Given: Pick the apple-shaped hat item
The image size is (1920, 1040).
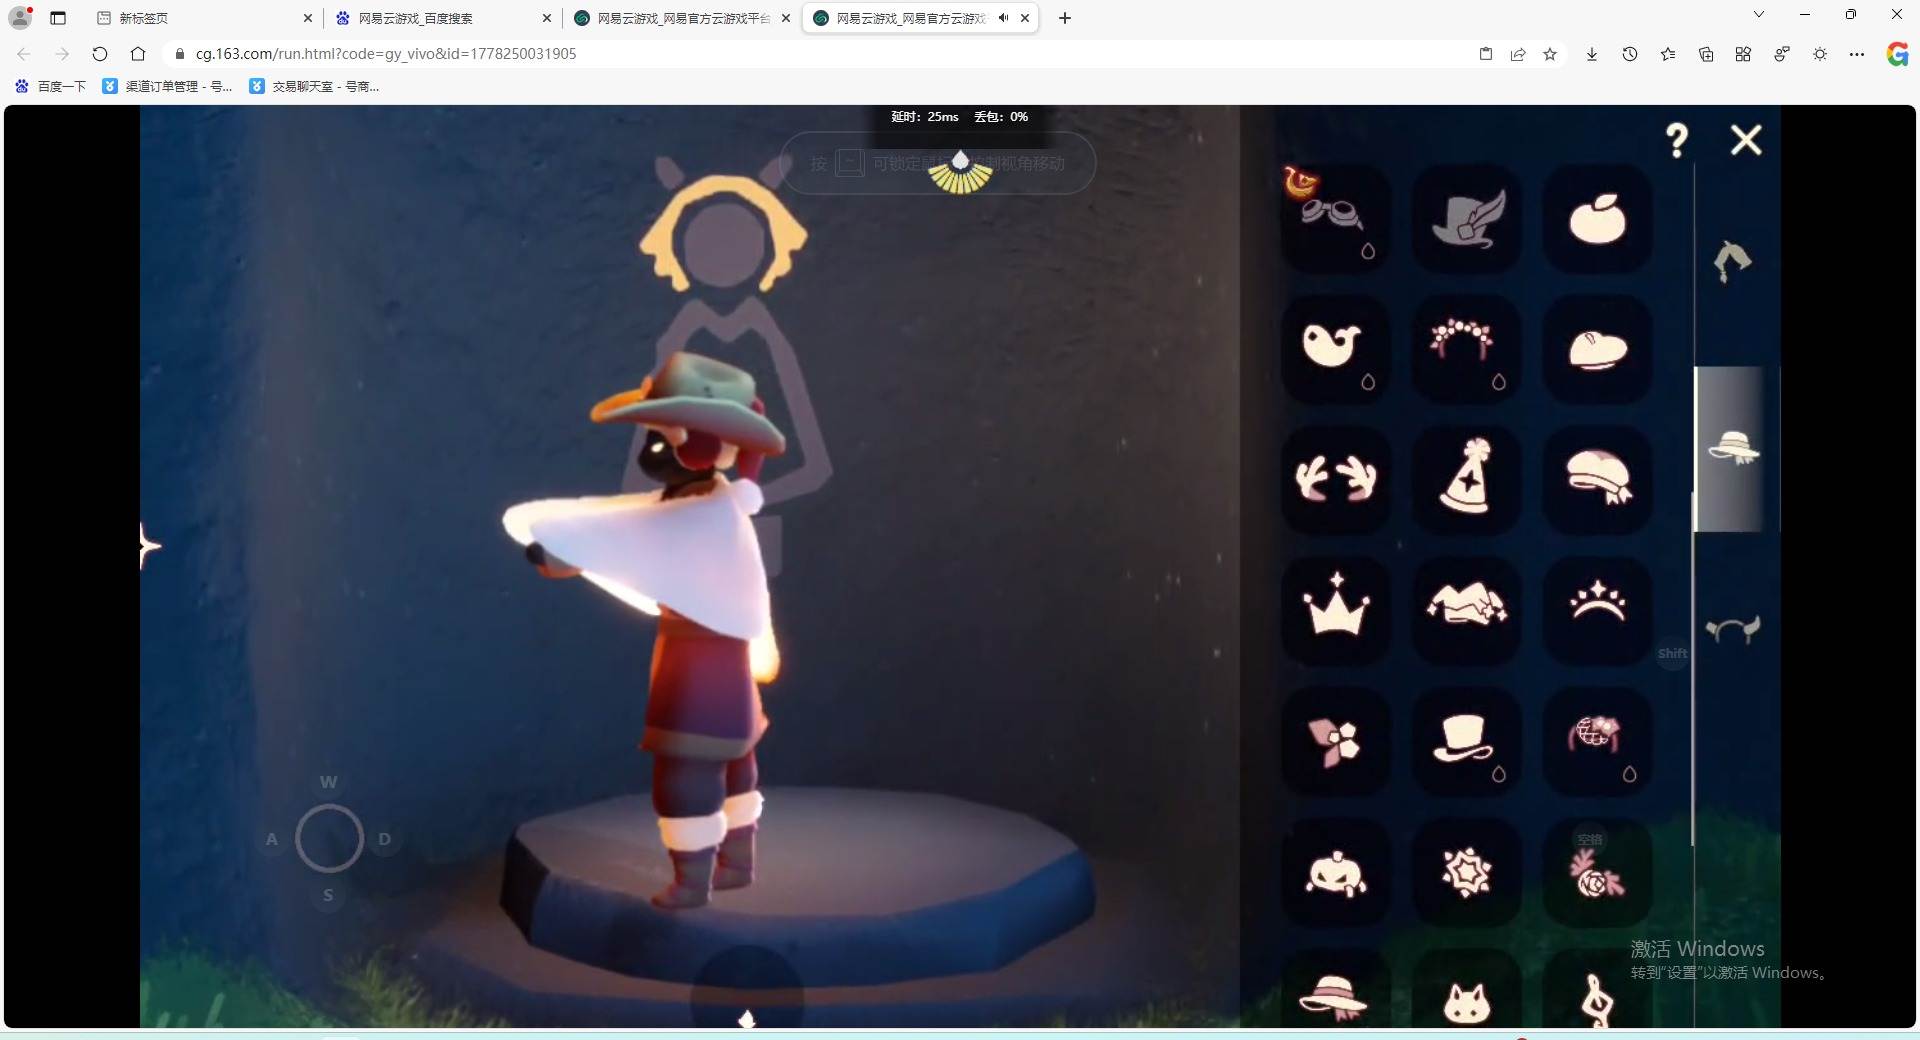Looking at the screenshot, I should coord(1597,218).
